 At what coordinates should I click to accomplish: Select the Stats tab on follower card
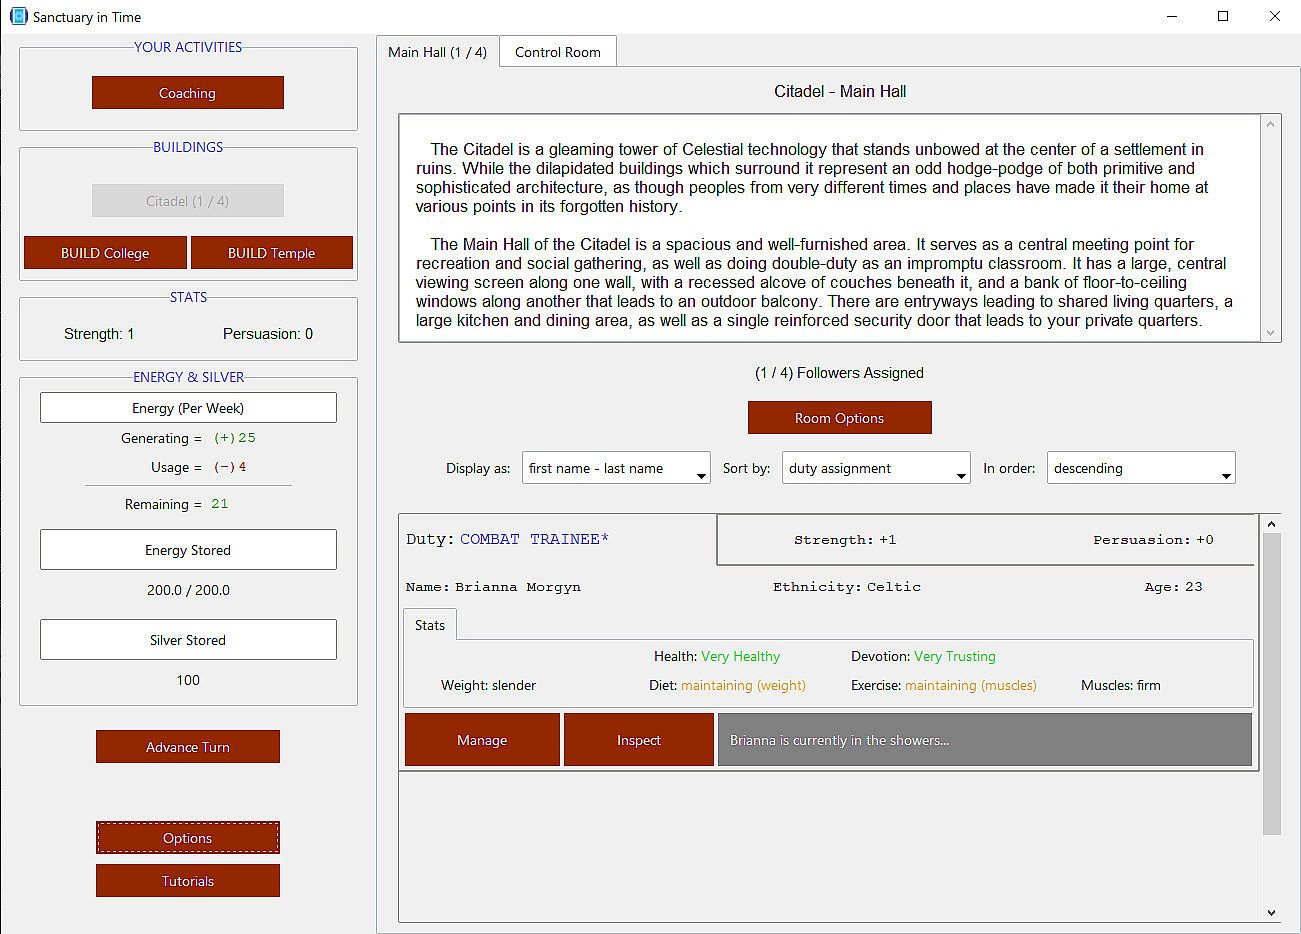tap(430, 625)
